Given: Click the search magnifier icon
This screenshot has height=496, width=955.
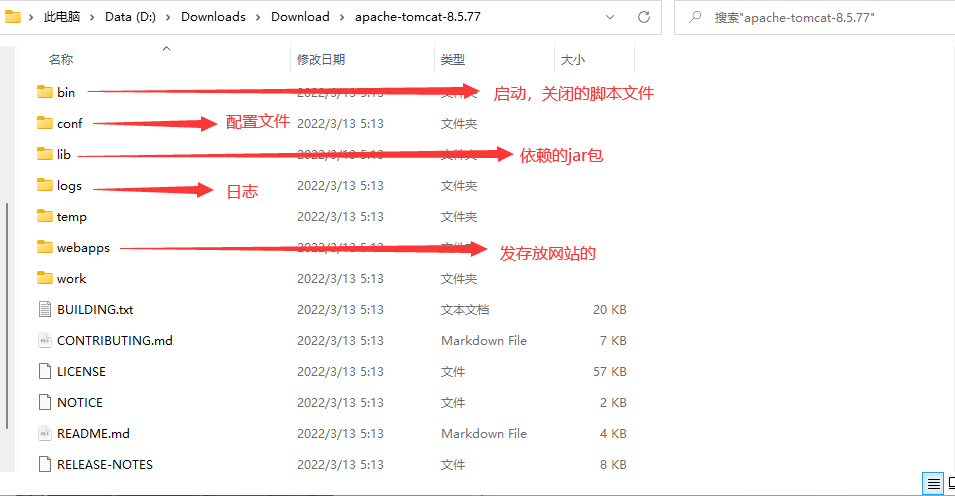Looking at the screenshot, I should click(x=695, y=17).
